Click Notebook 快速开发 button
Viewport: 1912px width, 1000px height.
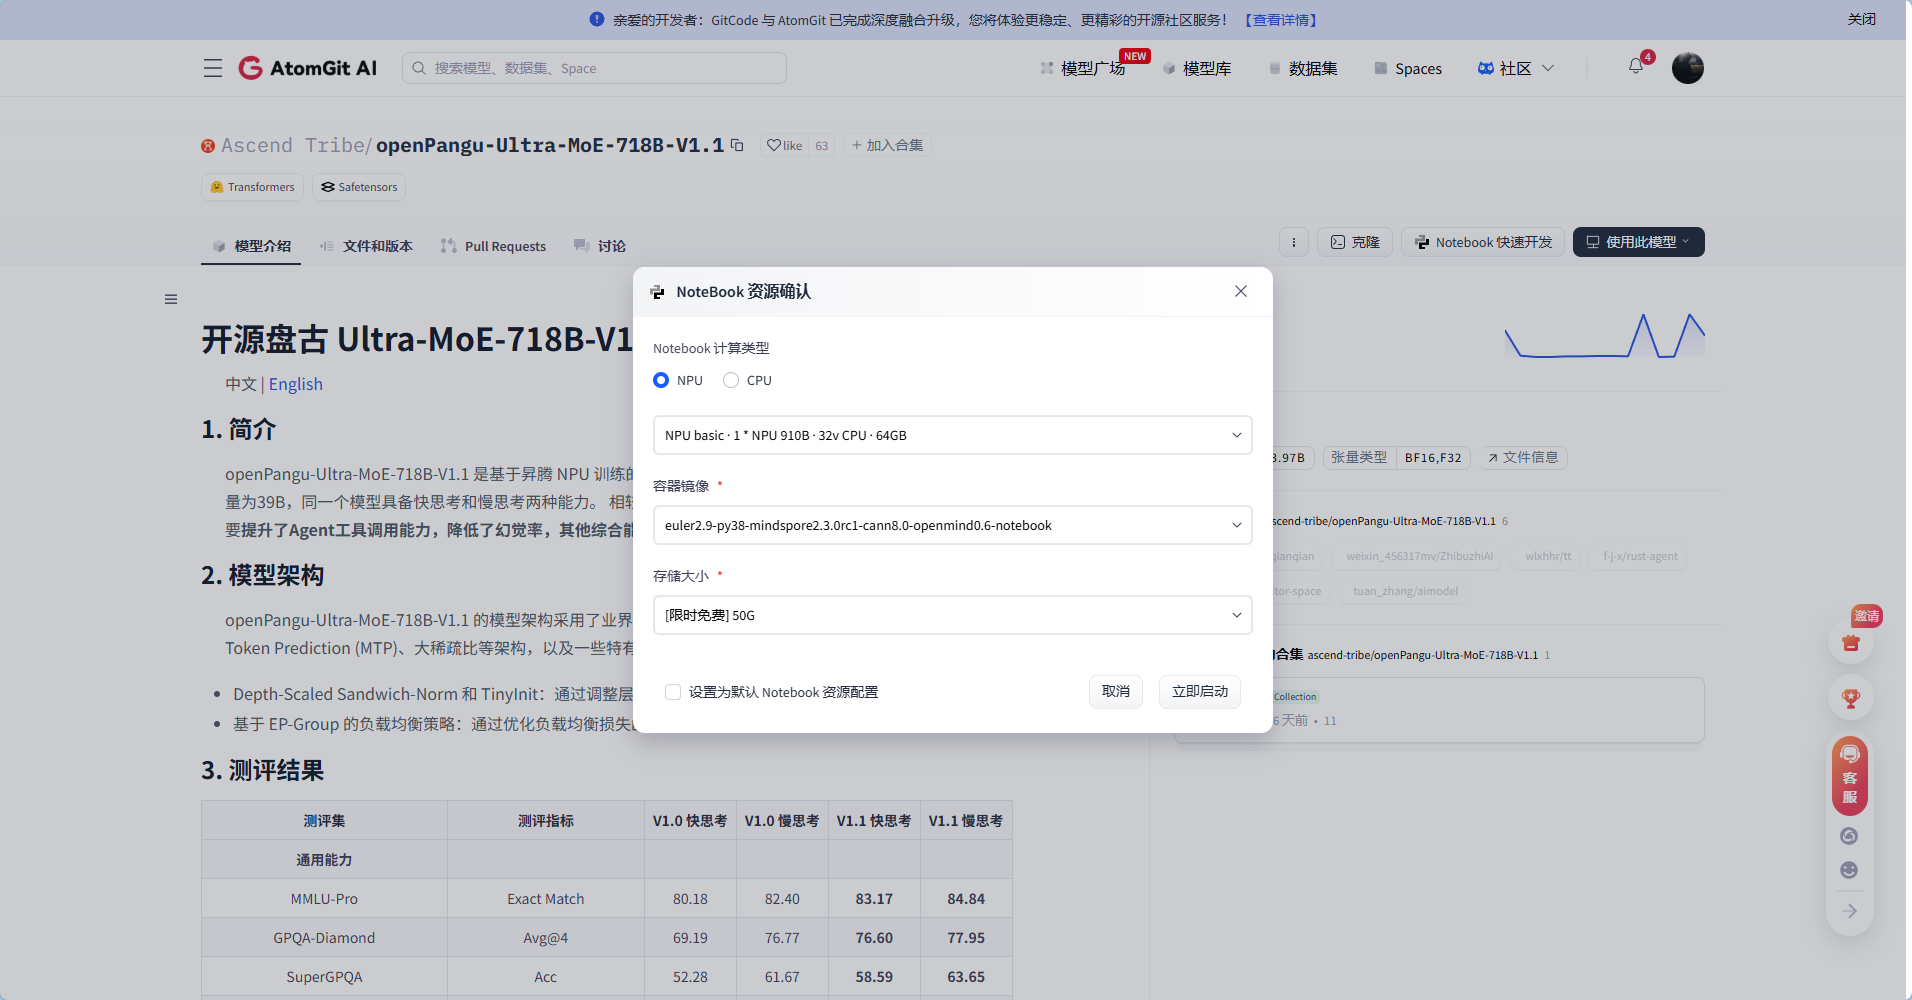[x=1483, y=242]
